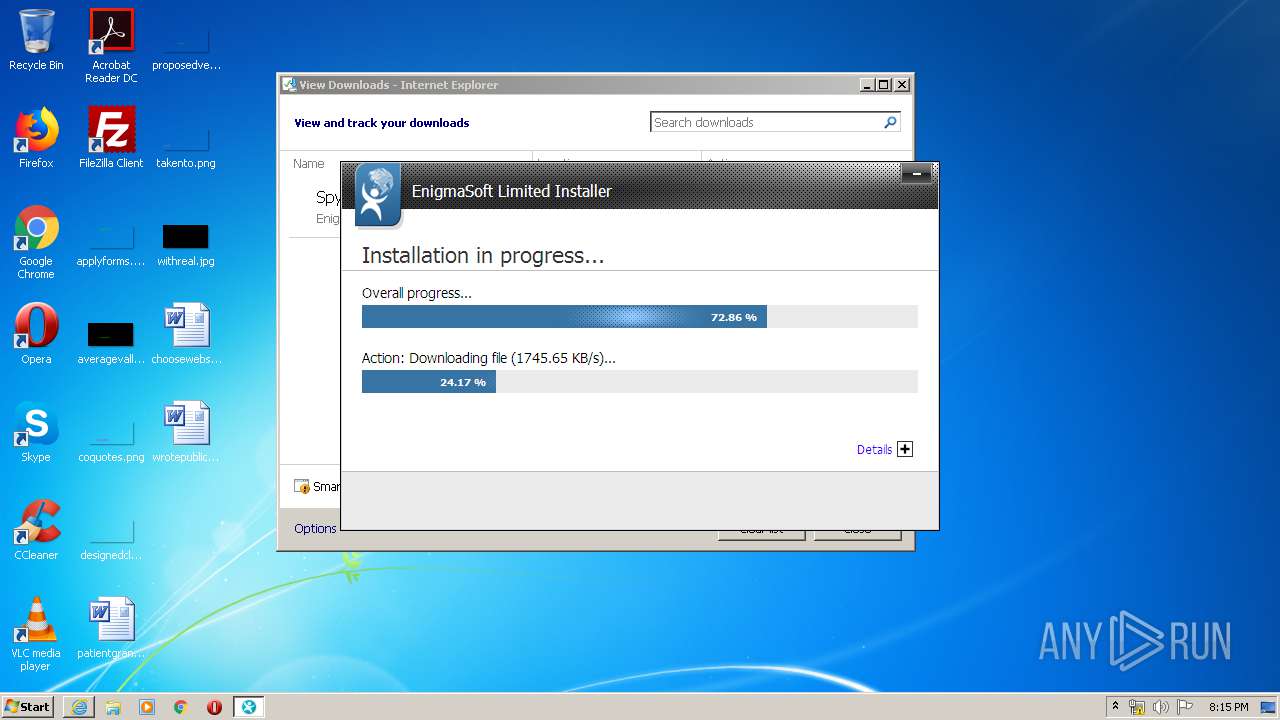
Task: Click the Chrome taskbar icon
Action: [181, 707]
